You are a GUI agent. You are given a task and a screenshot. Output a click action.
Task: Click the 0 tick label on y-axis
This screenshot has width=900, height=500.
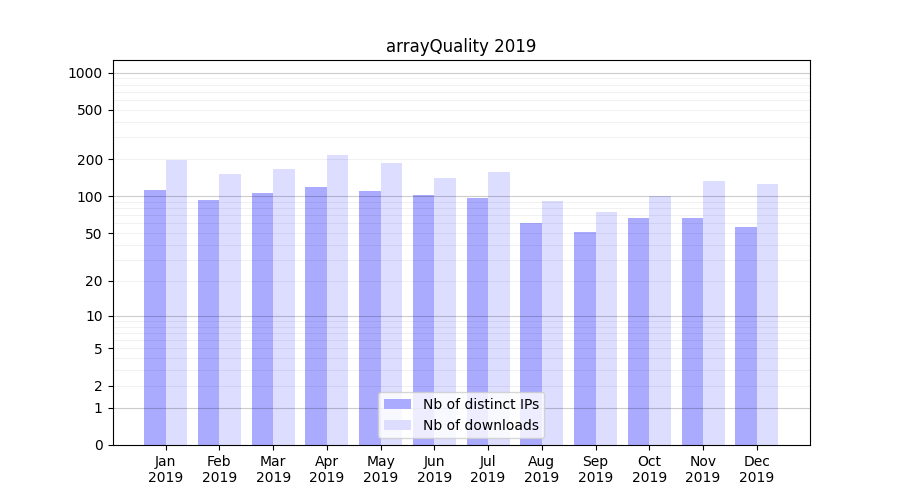(98, 445)
